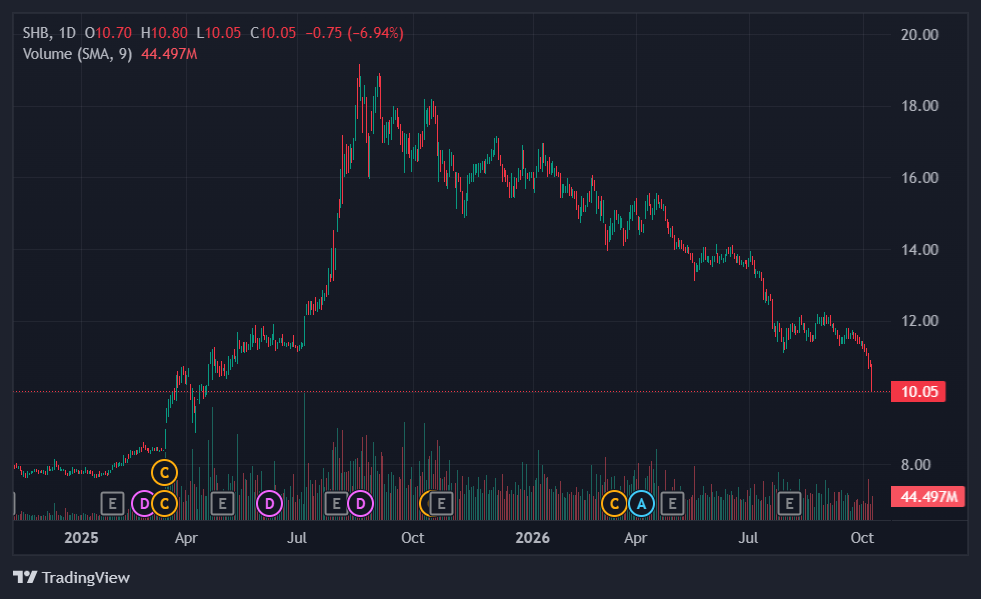981x599 pixels.
Task: Click the blue A marker
Action: click(641, 503)
